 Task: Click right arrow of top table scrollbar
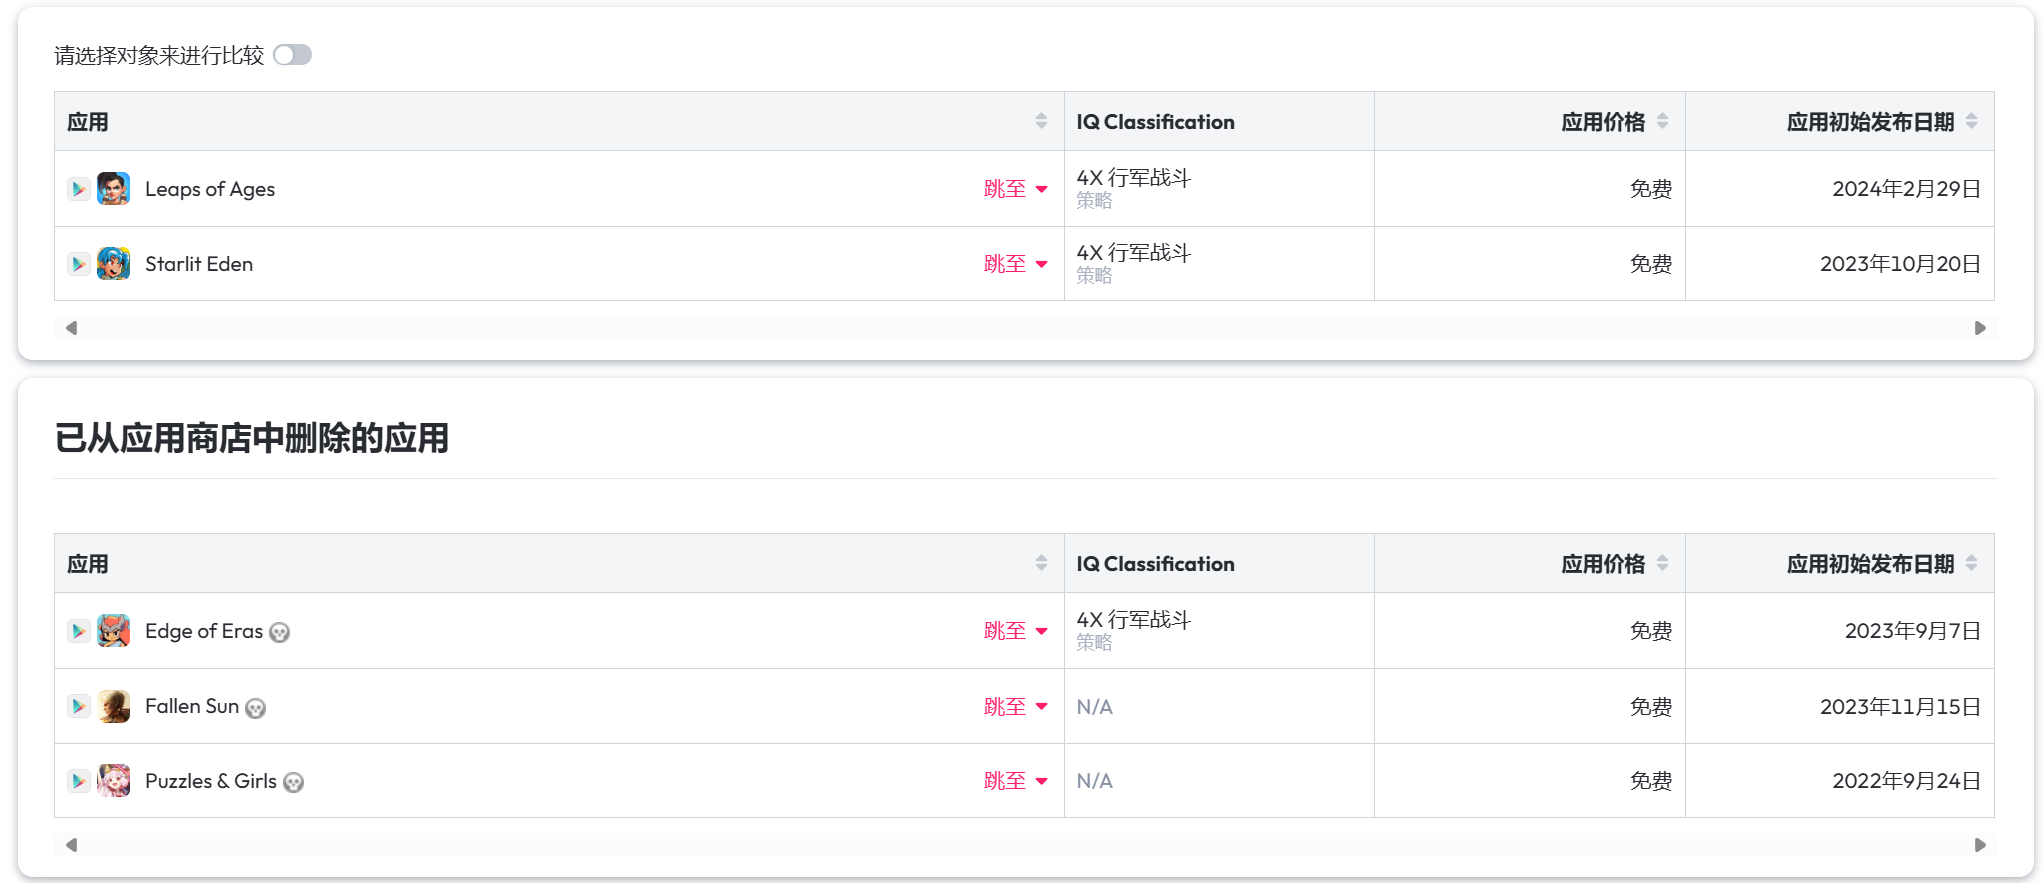pos(1980,328)
